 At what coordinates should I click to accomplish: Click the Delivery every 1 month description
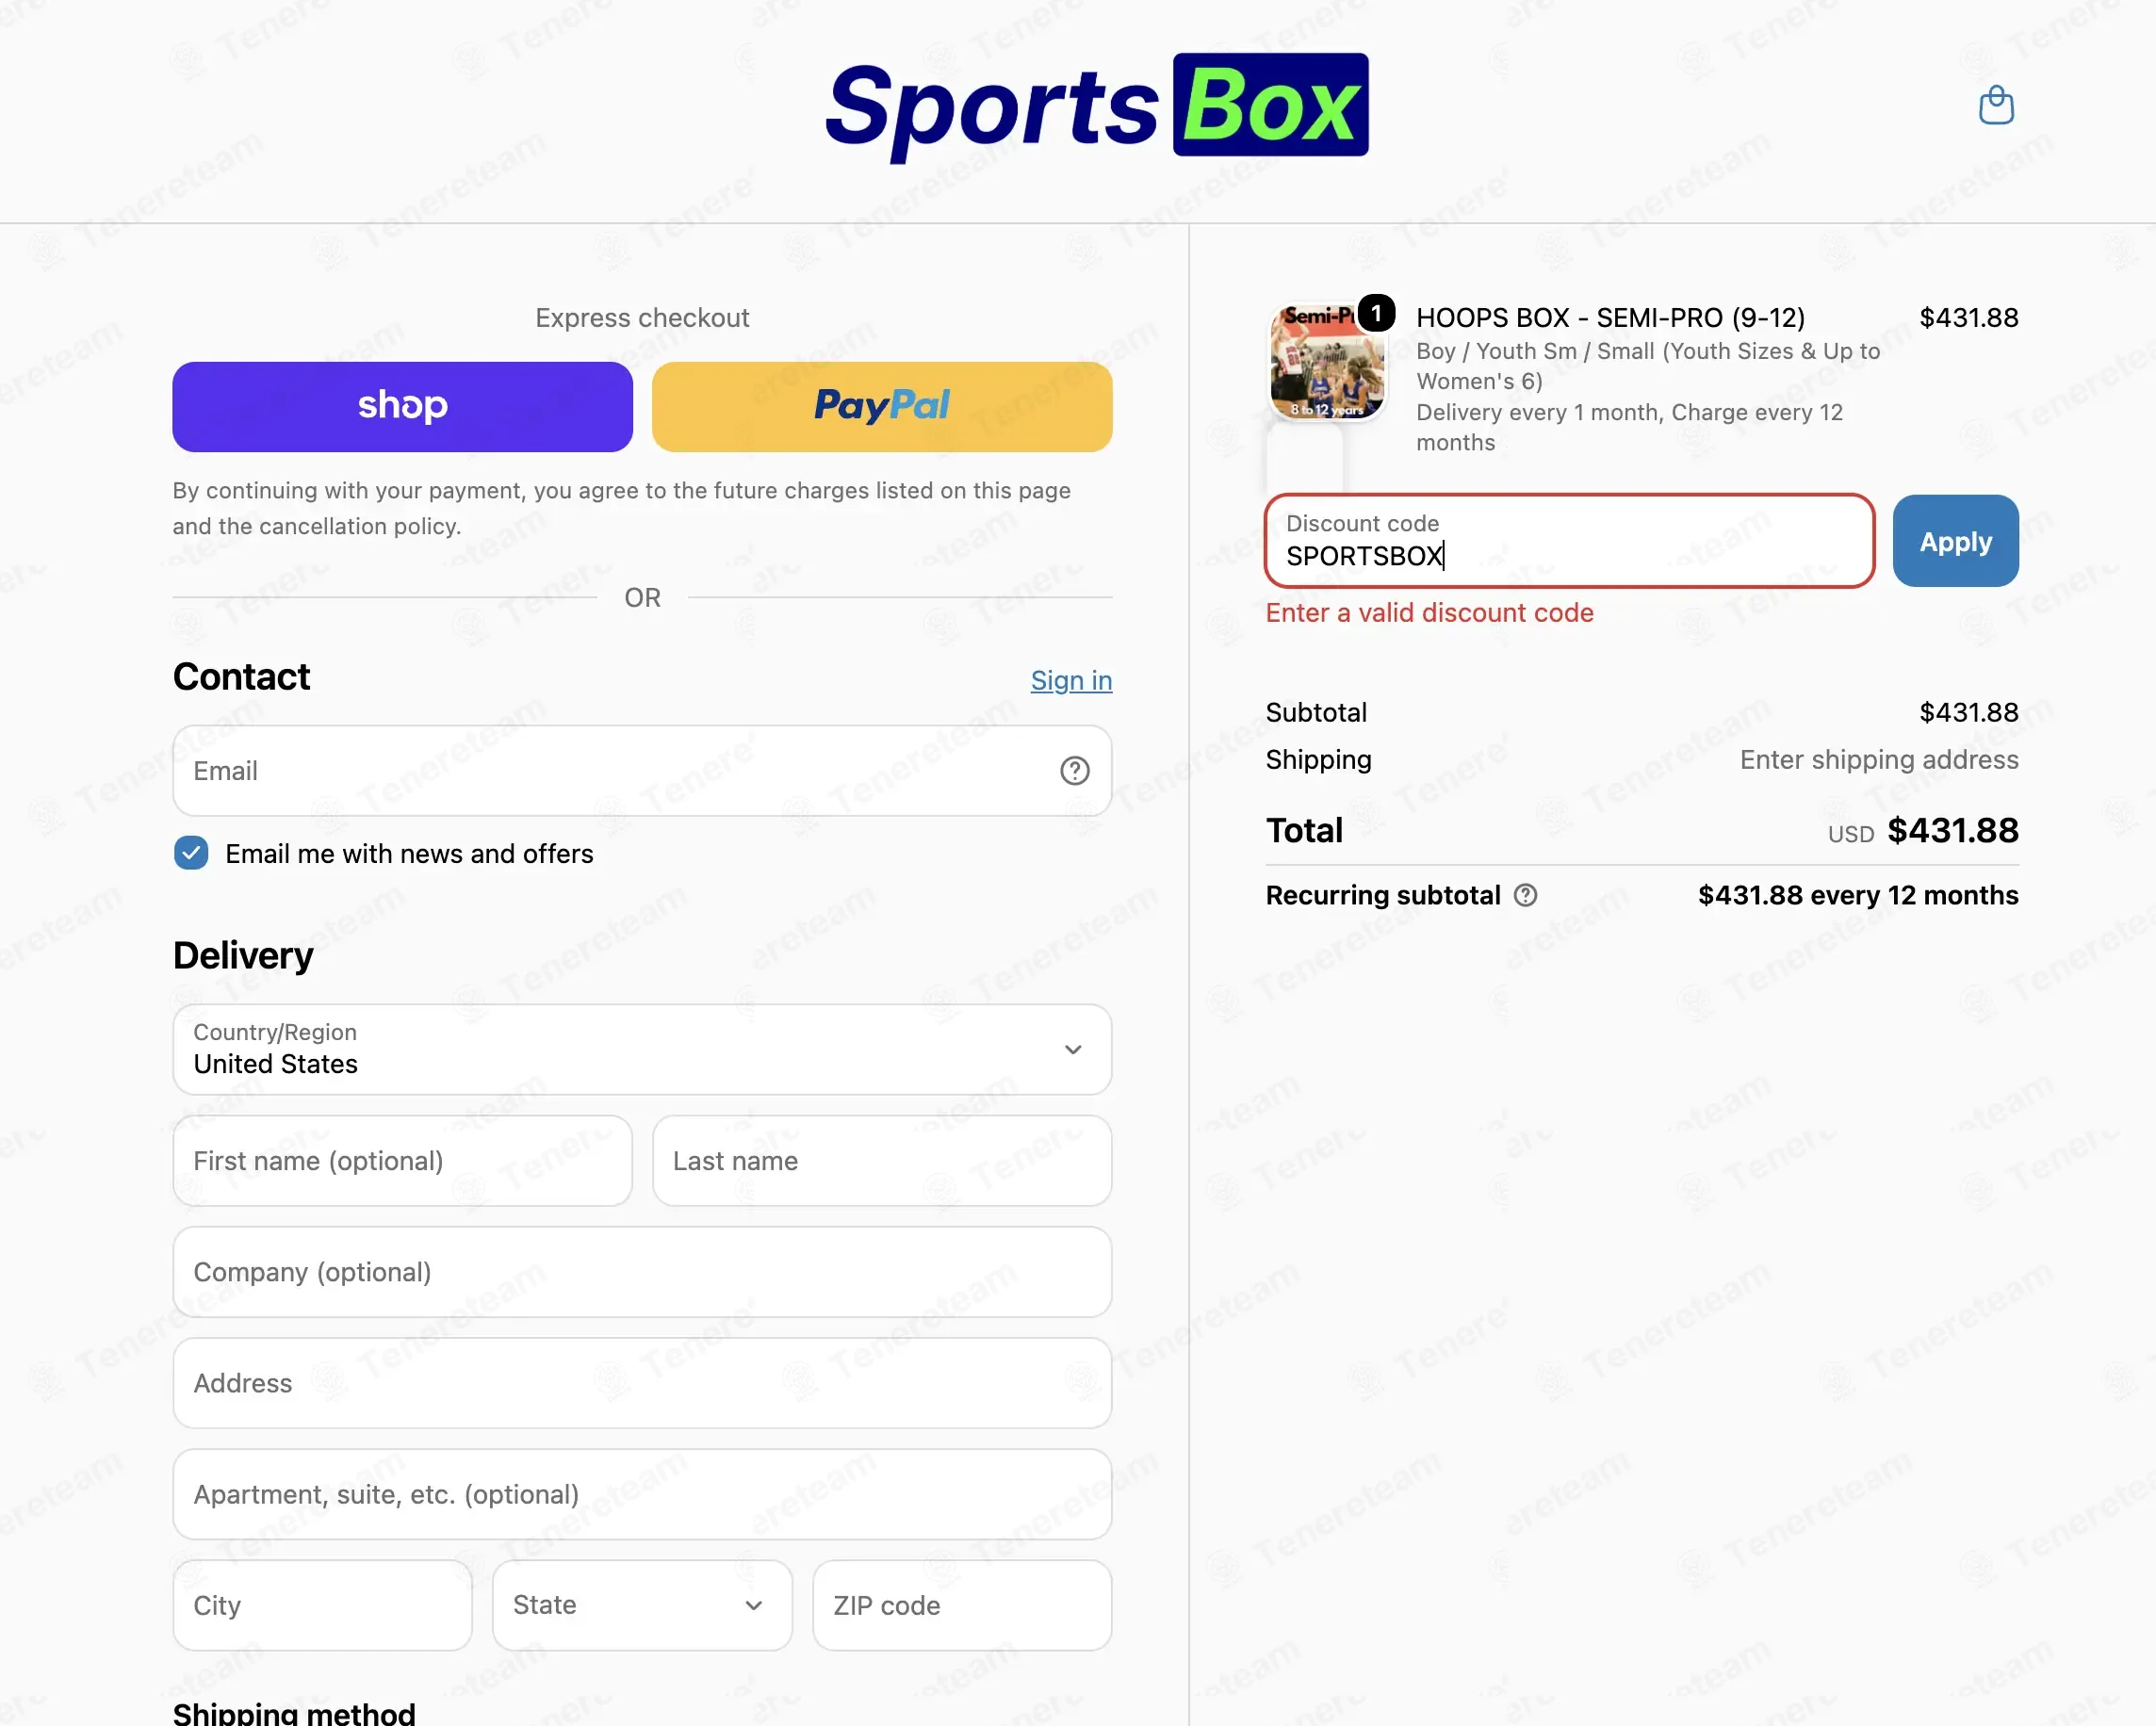(1629, 427)
